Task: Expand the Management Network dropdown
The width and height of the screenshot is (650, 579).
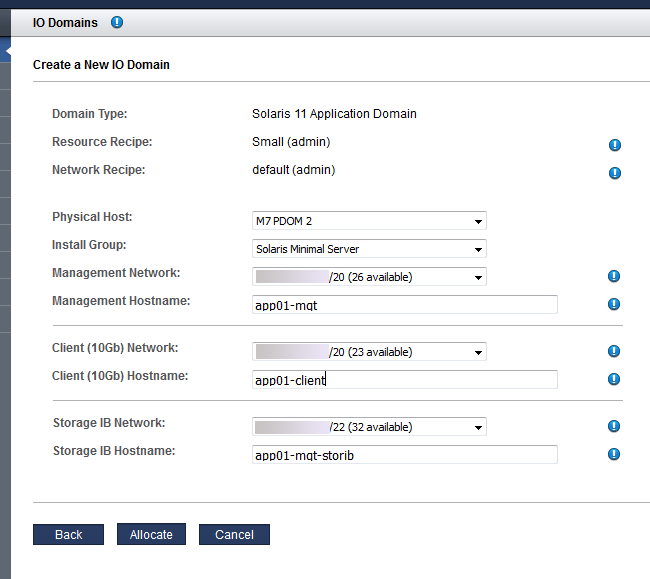Action: pyautogui.click(x=369, y=277)
